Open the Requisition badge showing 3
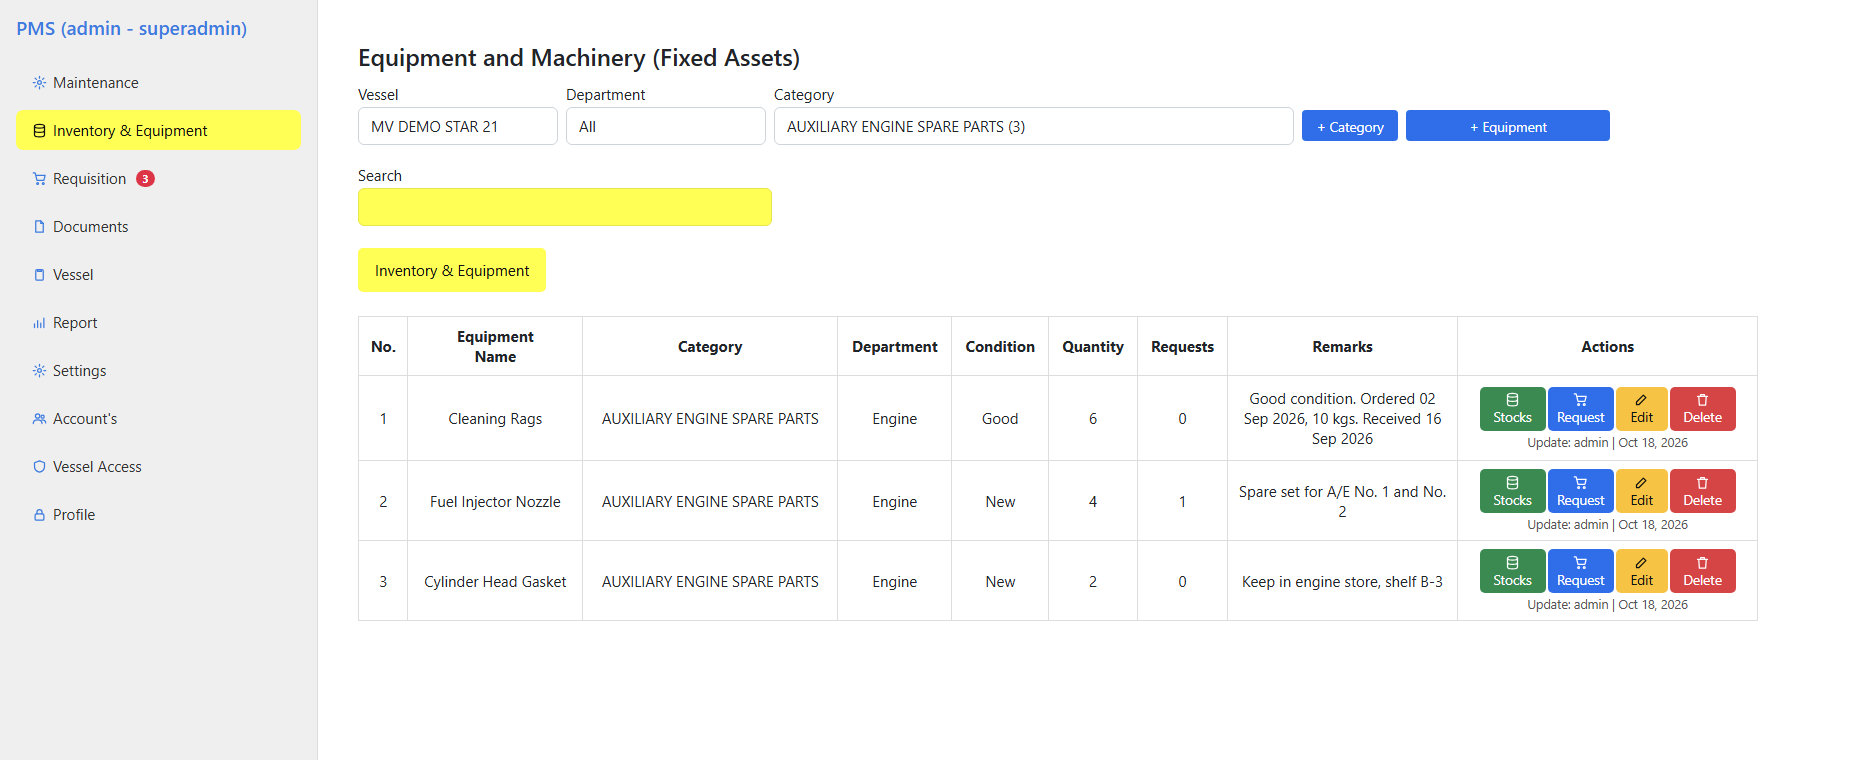Screen dimensions: 1860x760 (145, 179)
